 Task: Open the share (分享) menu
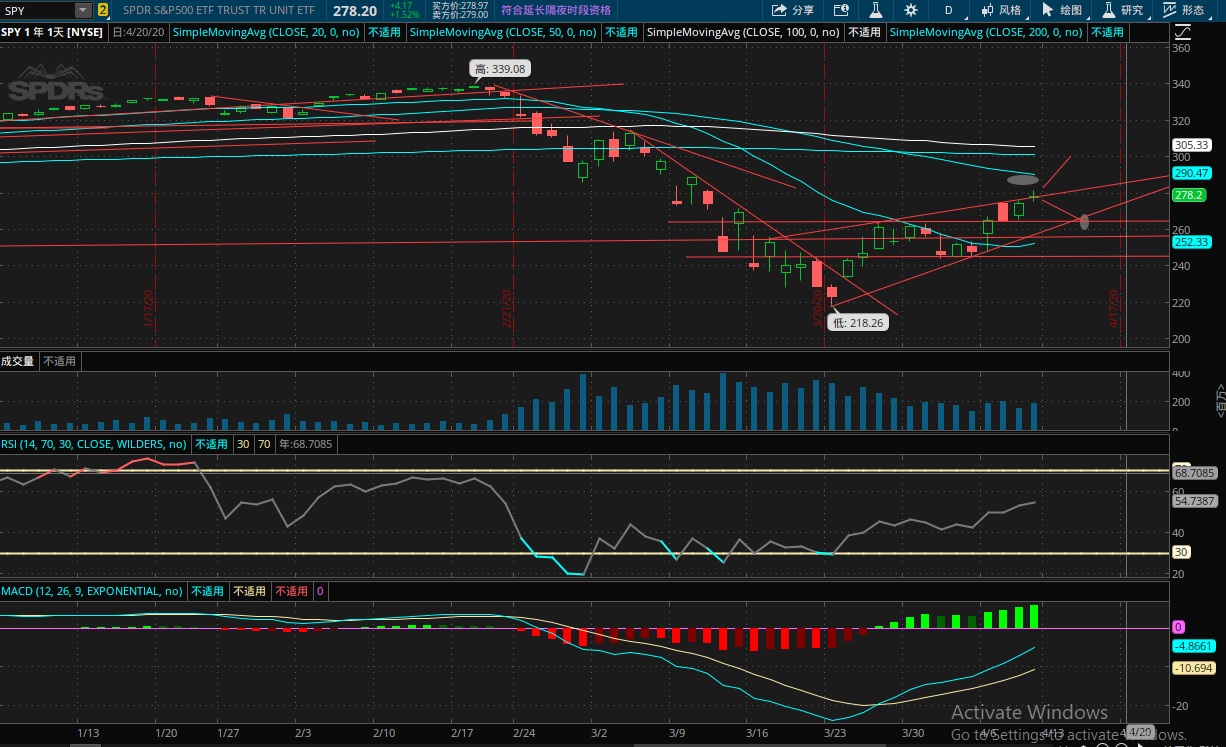[x=794, y=10]
